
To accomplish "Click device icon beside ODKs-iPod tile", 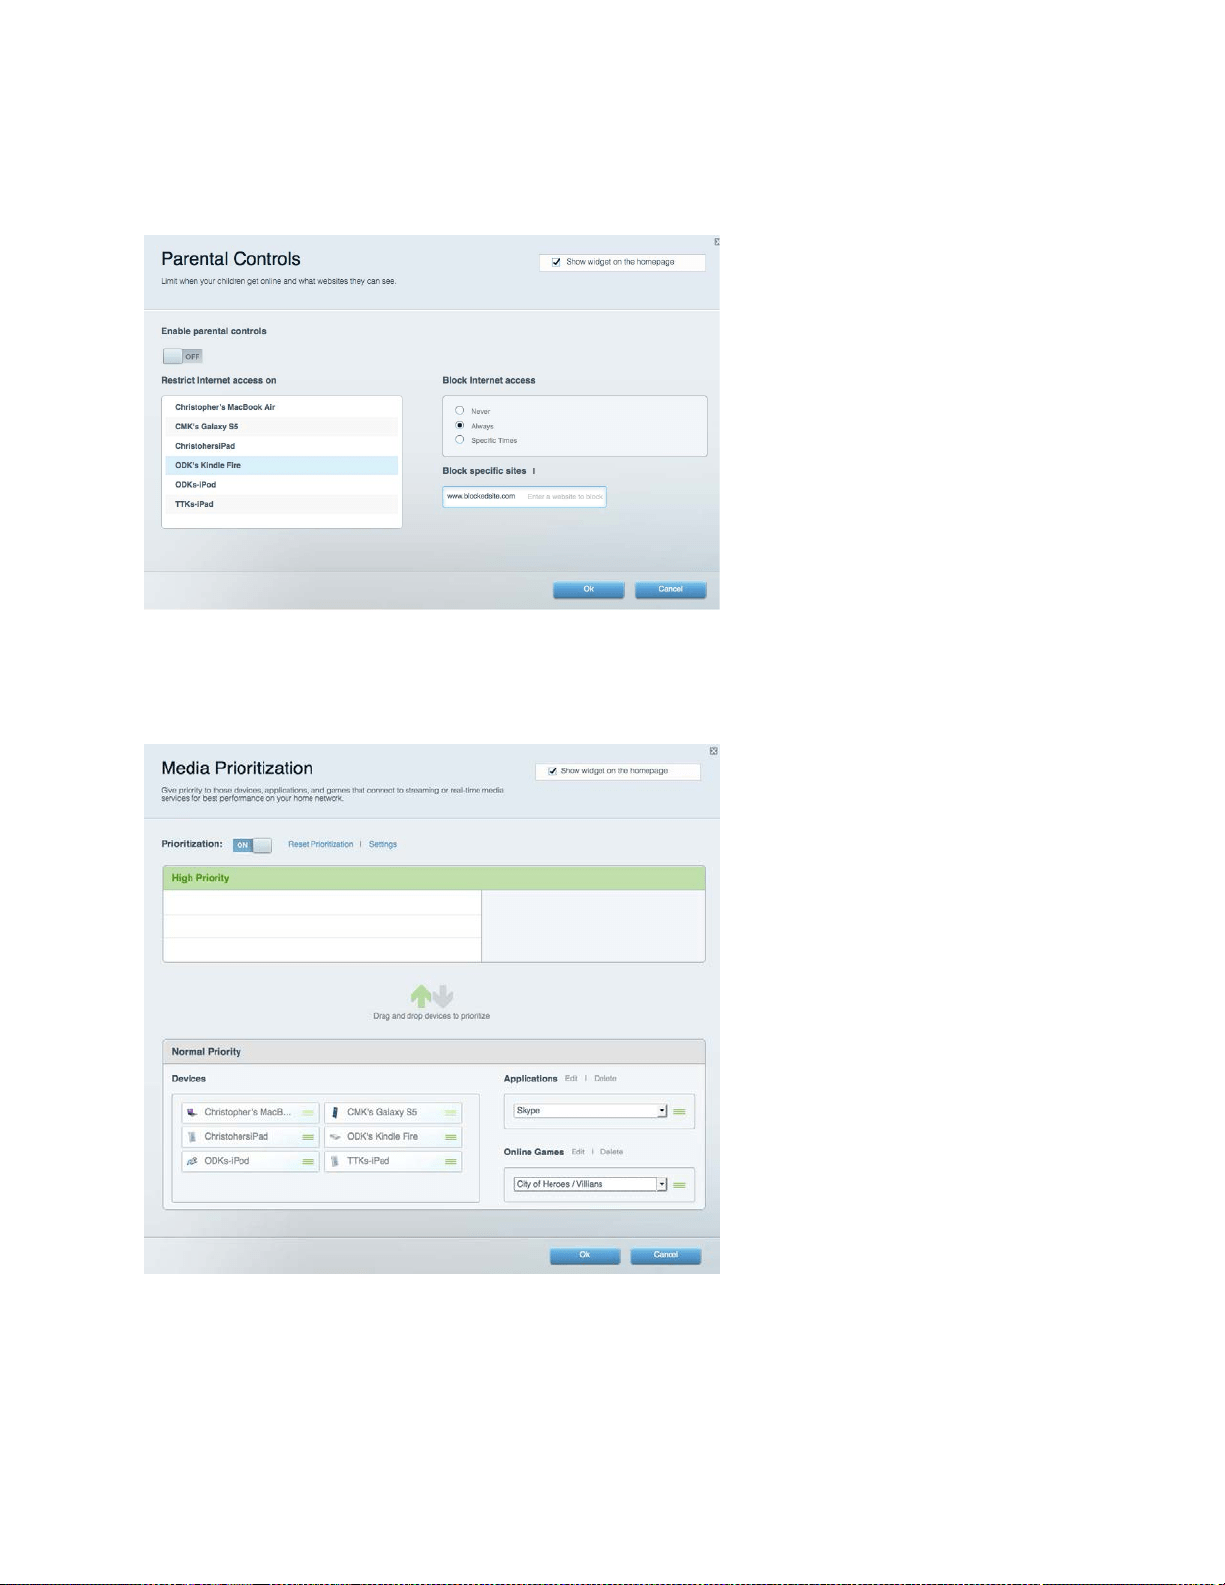I will 192,1161.
